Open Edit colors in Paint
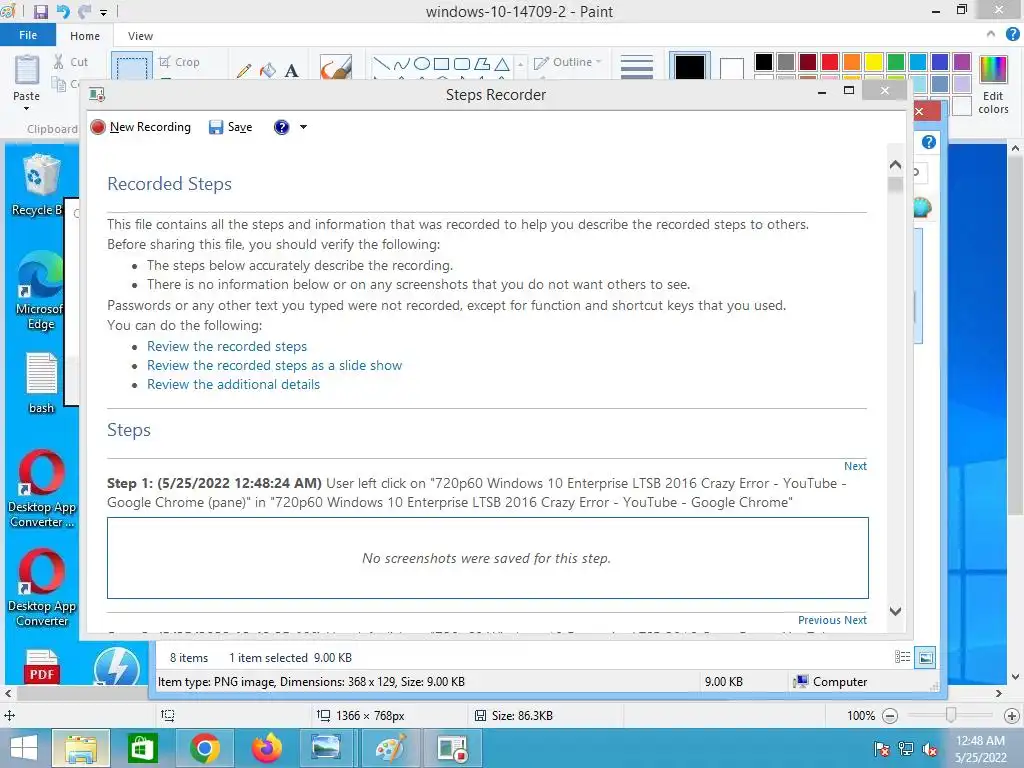Screen dimensions: 1024x768 click(x=993, y=85)
